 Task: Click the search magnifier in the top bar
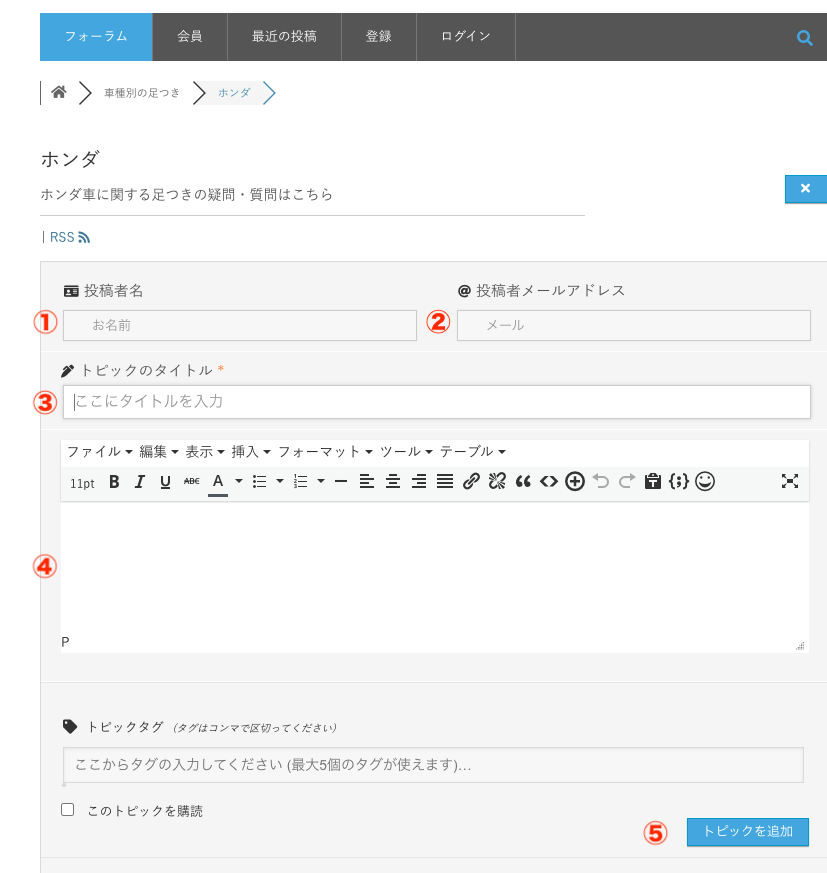point(804,38)
